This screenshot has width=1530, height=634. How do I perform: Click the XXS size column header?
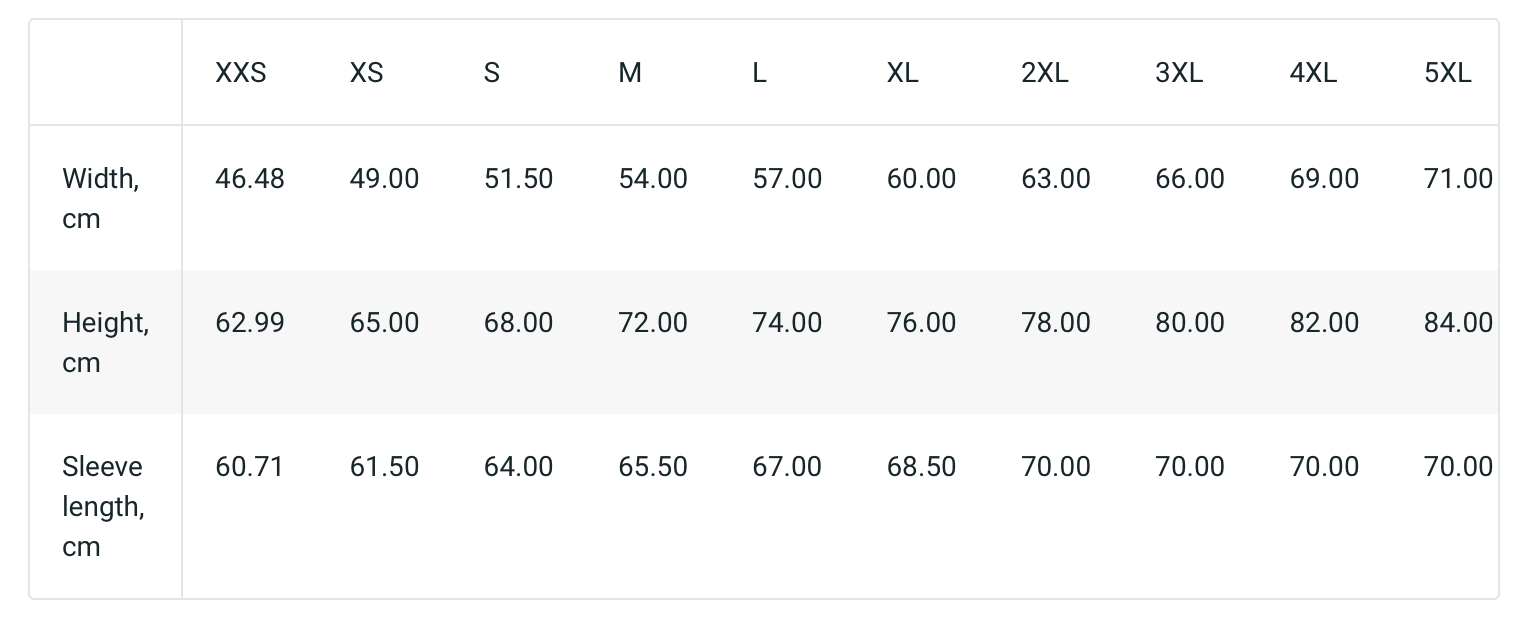point(241,73)
